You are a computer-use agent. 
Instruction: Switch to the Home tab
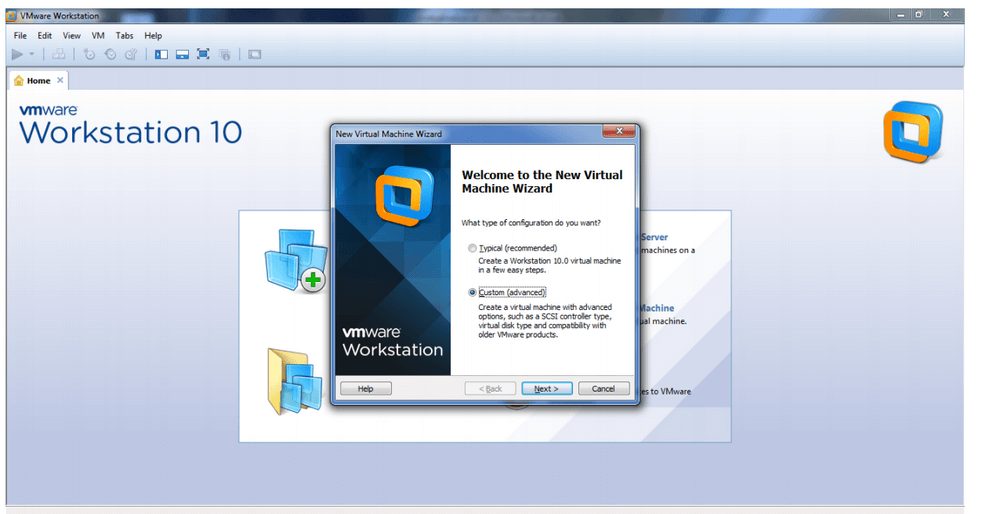(x=38, y=81)
